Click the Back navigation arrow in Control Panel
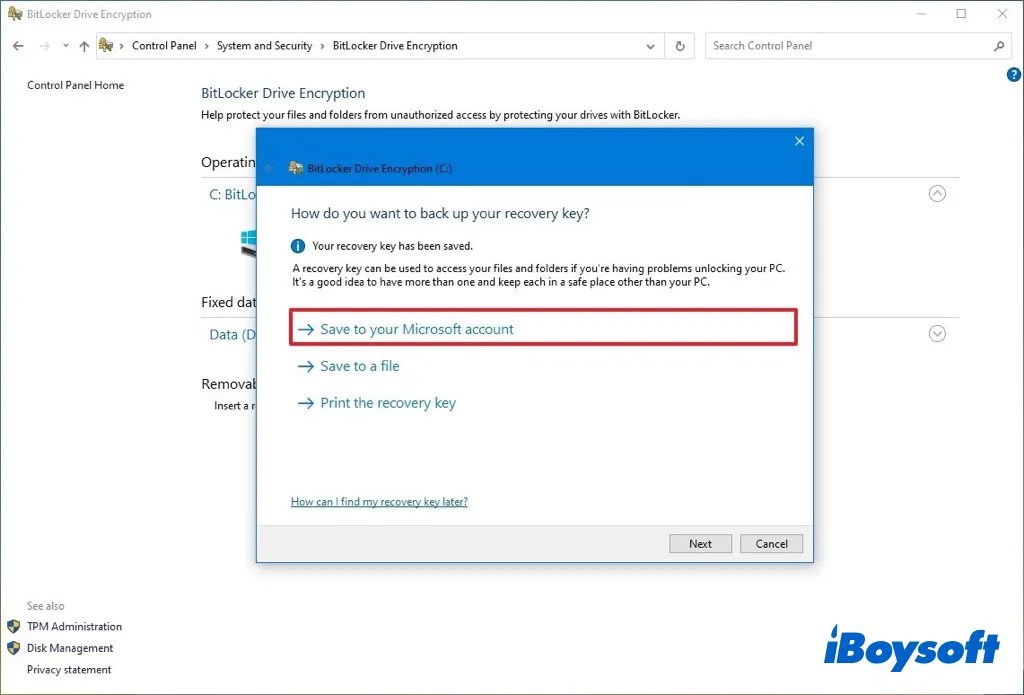 (18, 46)
